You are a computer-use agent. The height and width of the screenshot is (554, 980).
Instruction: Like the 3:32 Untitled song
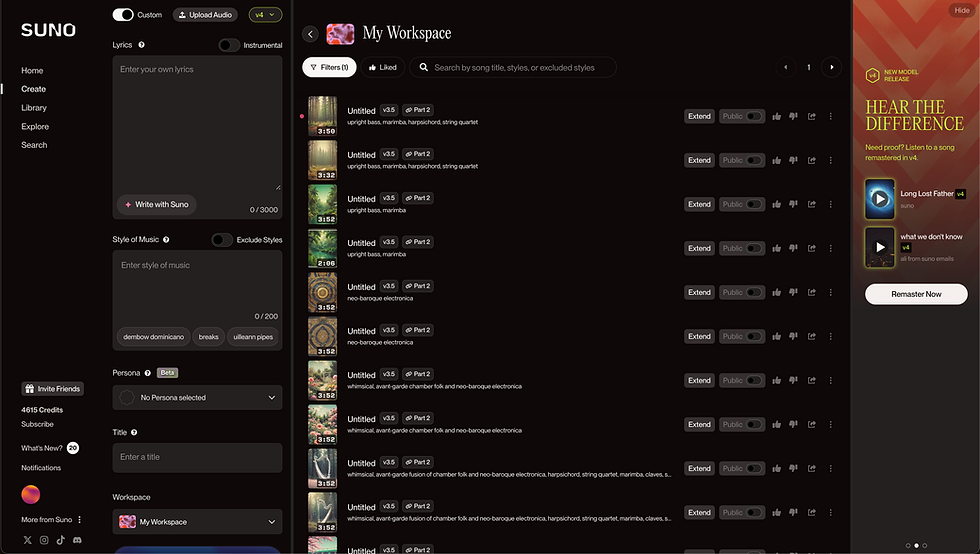776,161
